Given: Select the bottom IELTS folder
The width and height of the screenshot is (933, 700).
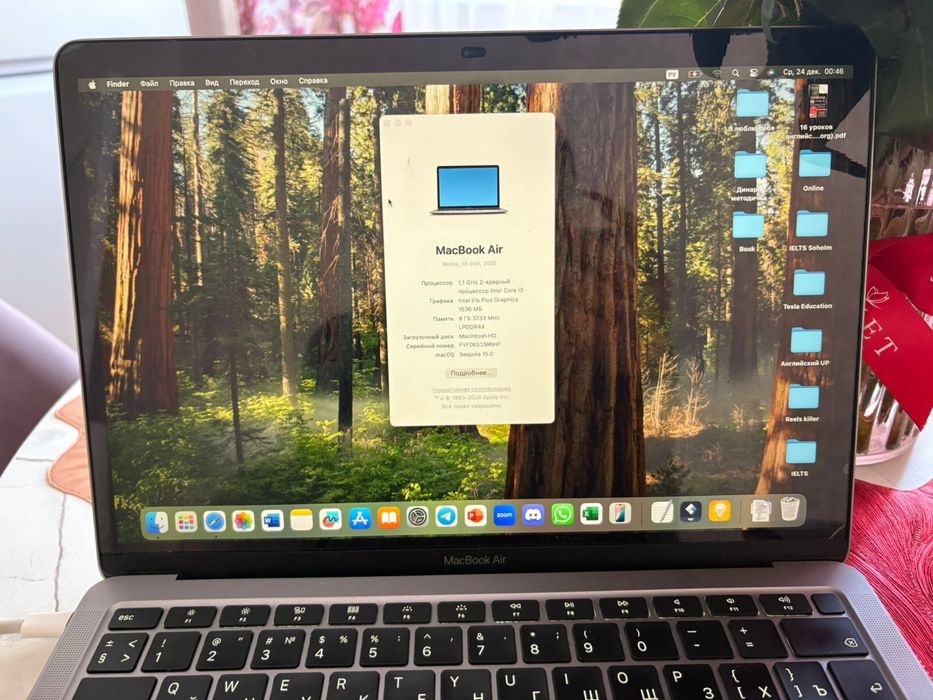Looking at the screenshot, I should coord(800,458).
